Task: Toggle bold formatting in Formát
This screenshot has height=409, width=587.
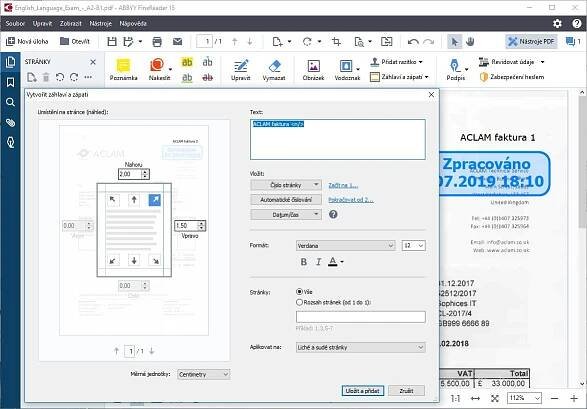Action: [304, 262]
